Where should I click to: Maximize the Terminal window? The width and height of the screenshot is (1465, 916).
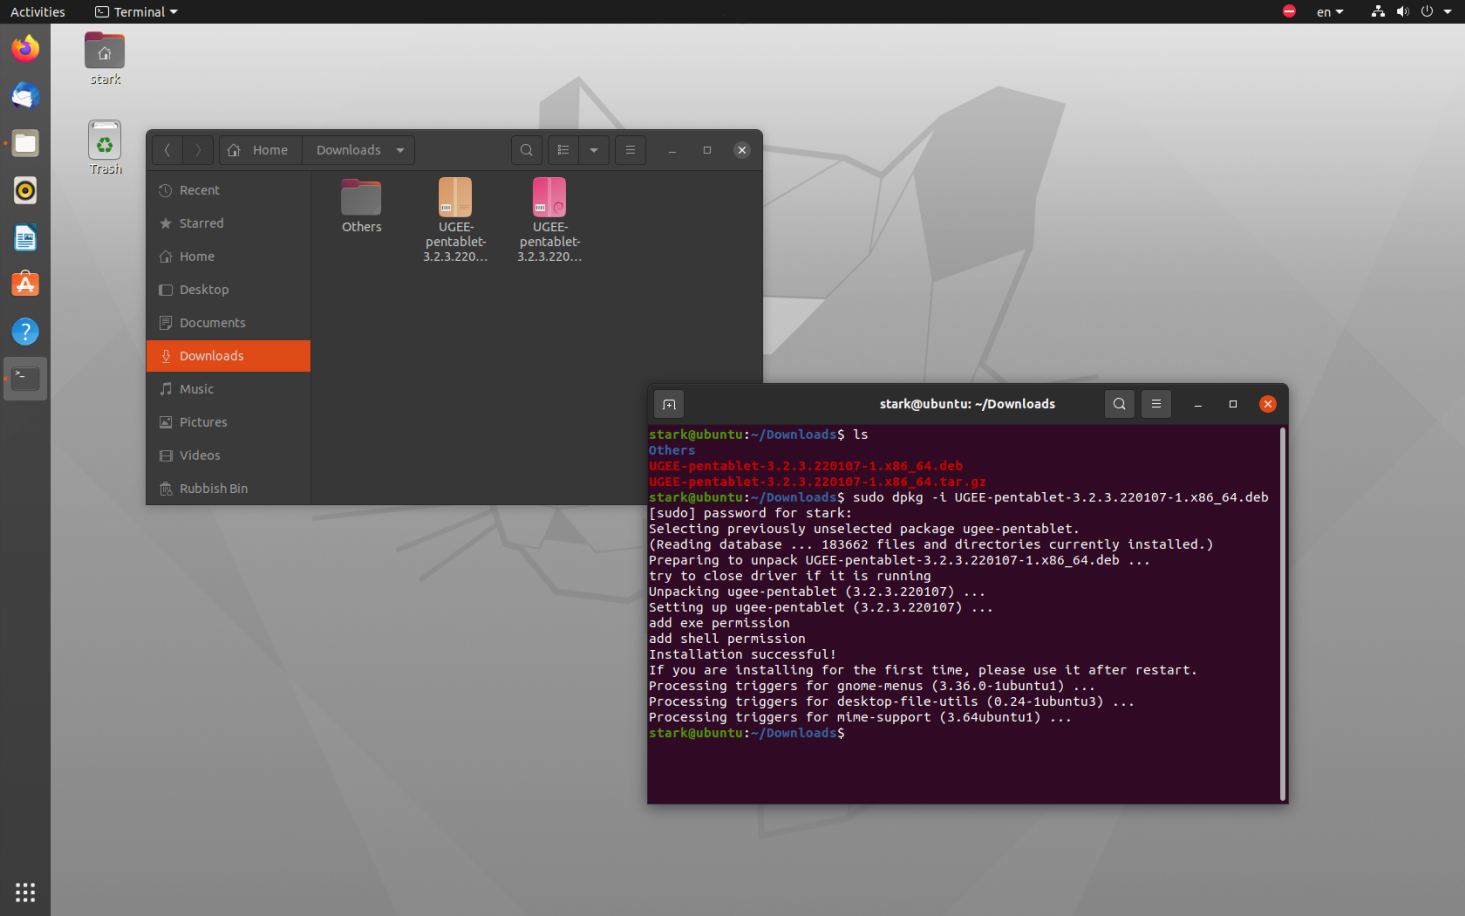click(1233, 404)
